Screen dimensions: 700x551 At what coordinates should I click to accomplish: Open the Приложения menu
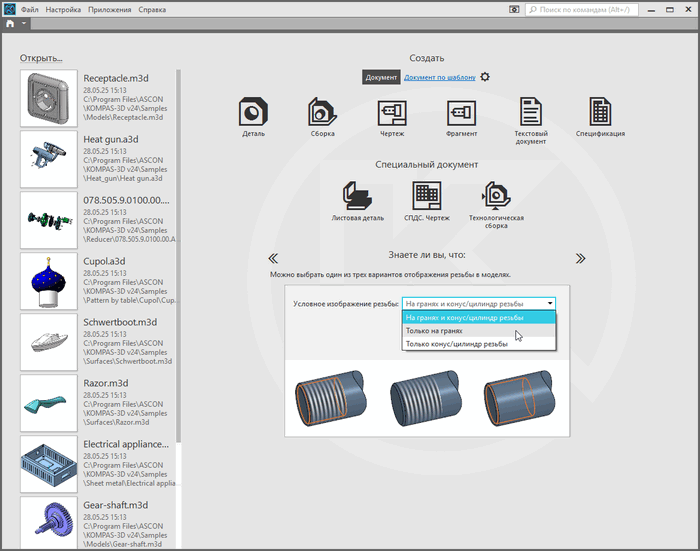click(108, 9)
